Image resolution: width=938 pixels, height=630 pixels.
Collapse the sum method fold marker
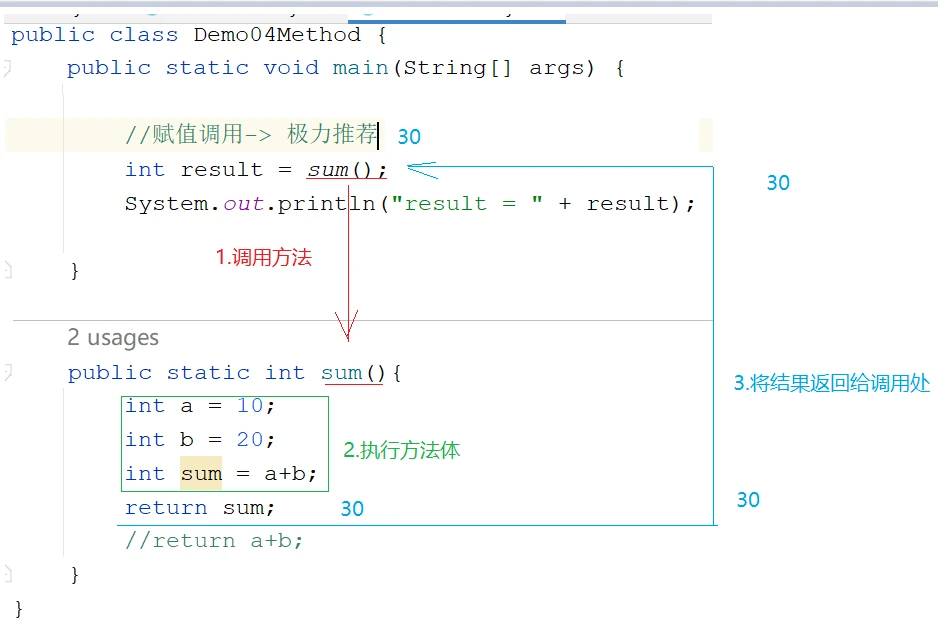click(x=8, y=373)
